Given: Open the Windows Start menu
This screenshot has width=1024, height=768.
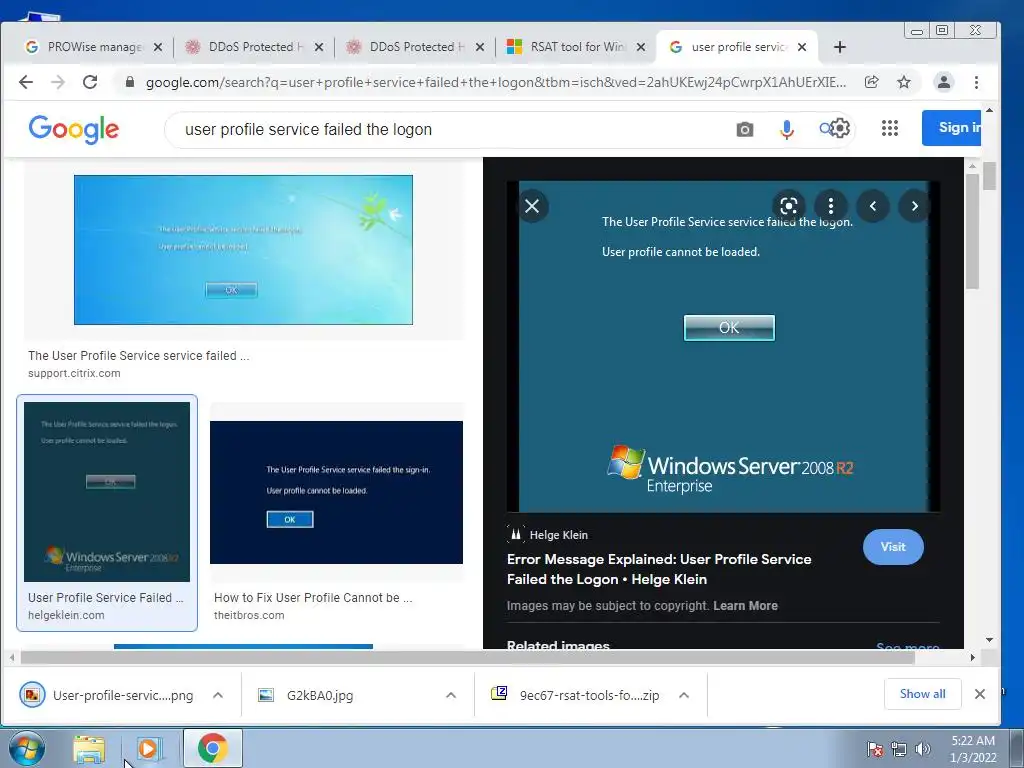Looking at the screenshot, I should pyautogui.click(x=27, y=748).
